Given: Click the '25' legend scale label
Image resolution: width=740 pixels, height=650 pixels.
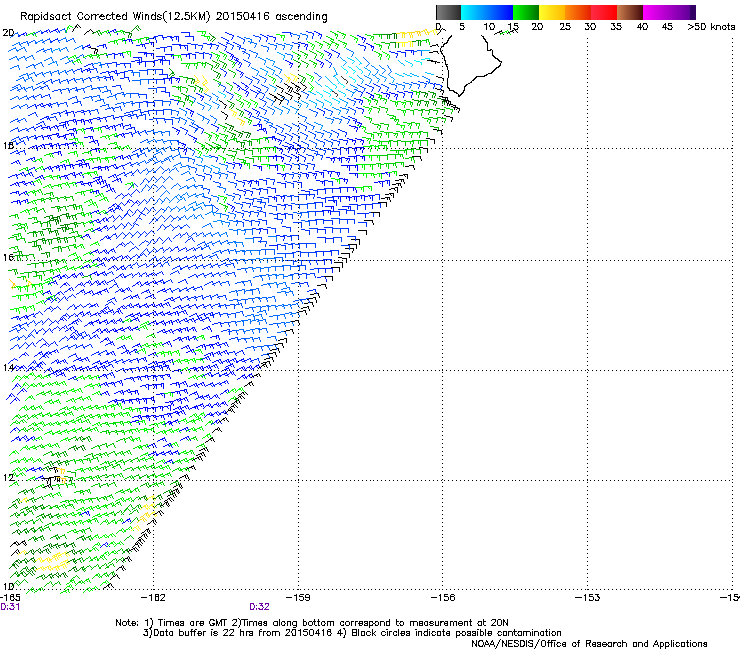Looking at the screenshot, I should [564, 27].
